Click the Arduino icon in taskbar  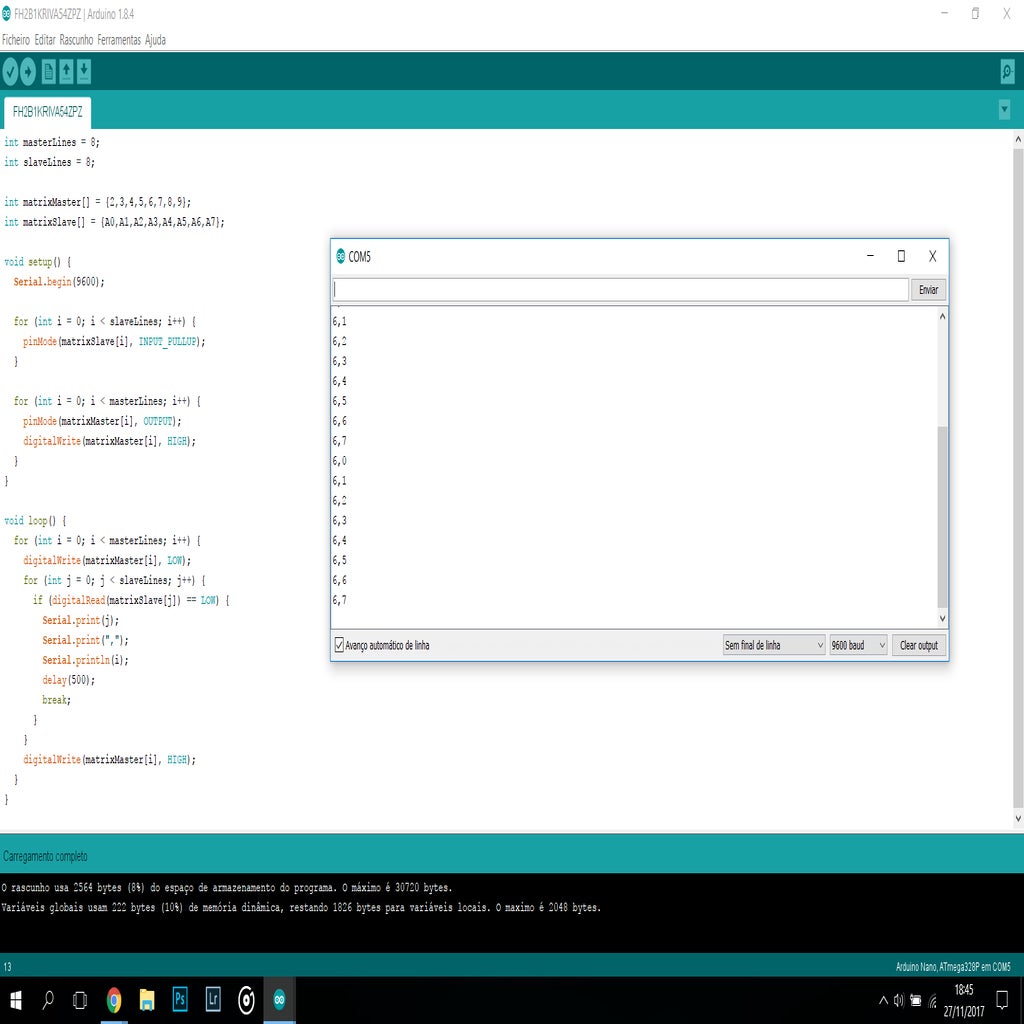point(280,1000)
